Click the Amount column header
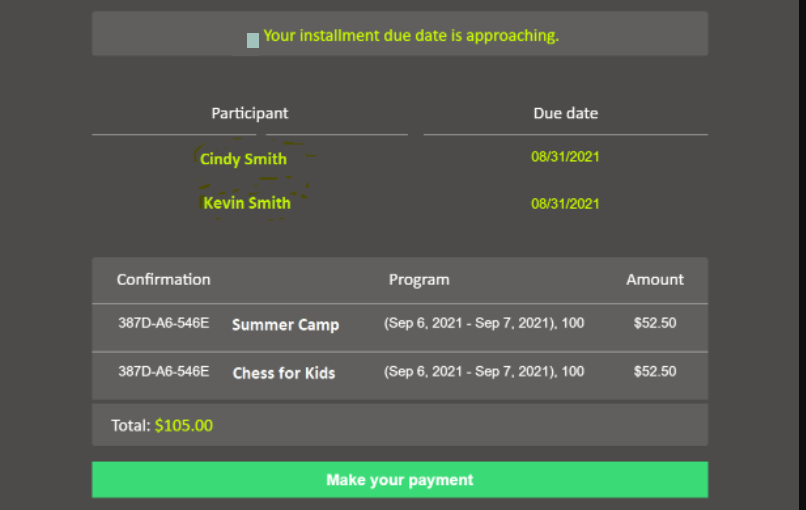This screenshot has width=806, height=510. (x=655, y=279)
